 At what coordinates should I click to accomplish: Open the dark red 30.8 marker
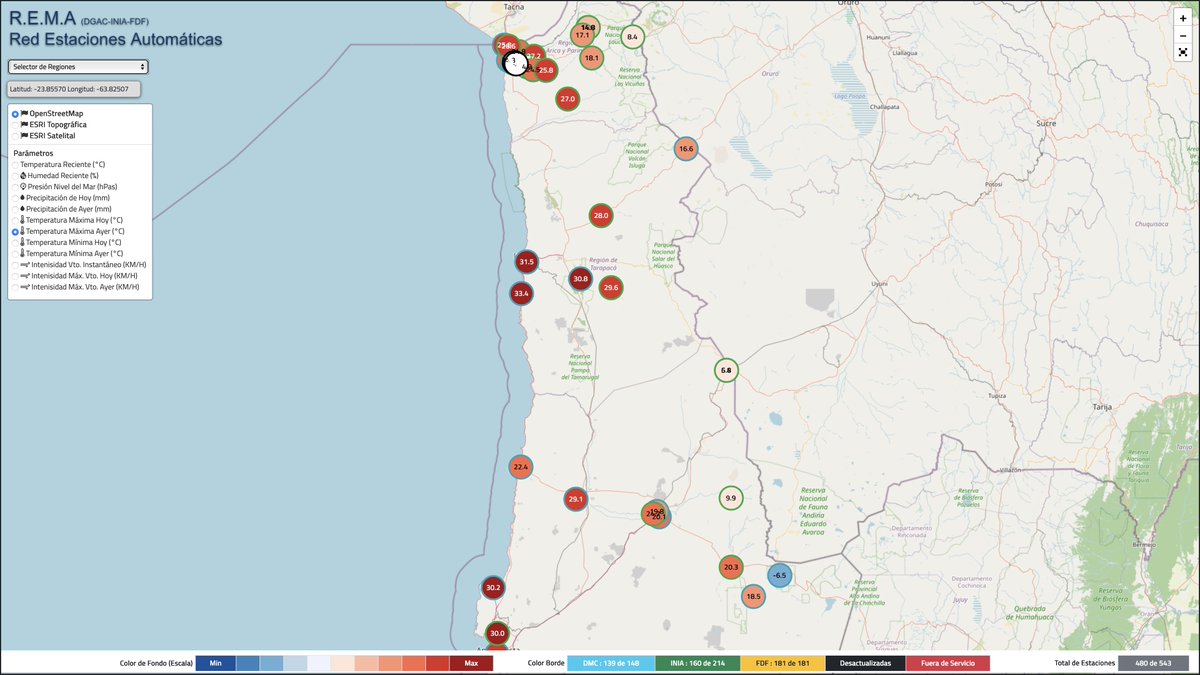[x=580, y=279]
